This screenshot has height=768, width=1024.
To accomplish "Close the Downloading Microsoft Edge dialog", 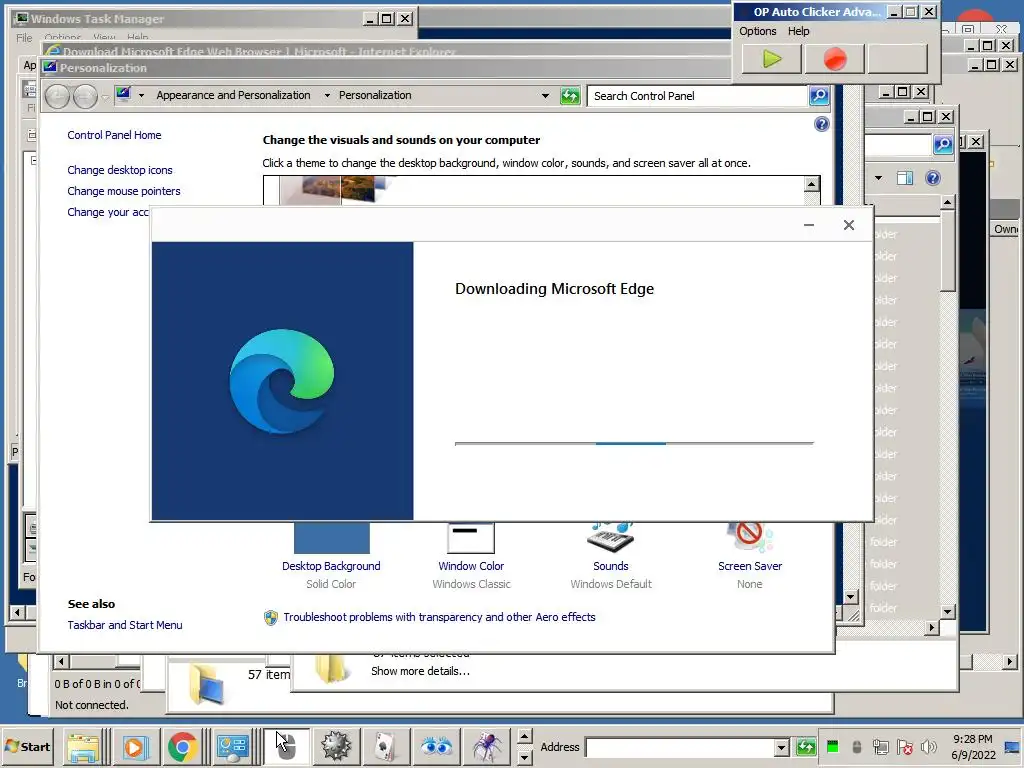I will click(848, 225).
